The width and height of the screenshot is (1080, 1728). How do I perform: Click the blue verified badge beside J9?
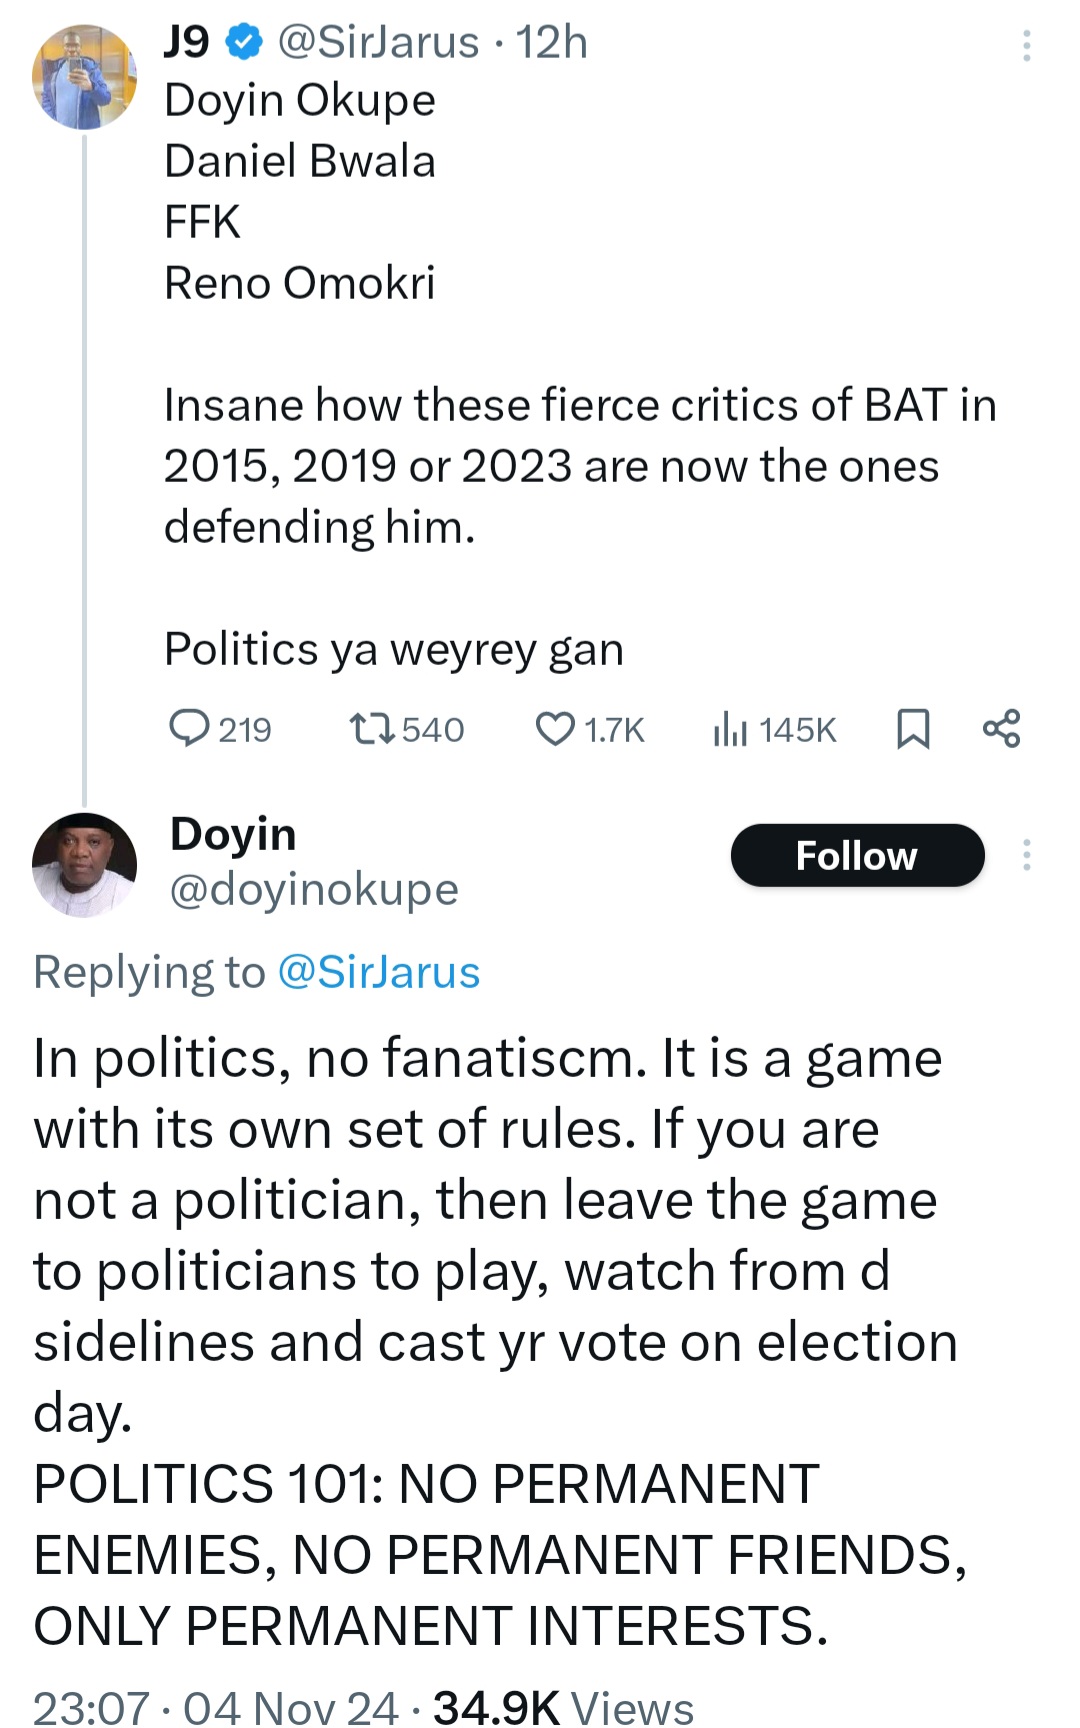(243, 43)
